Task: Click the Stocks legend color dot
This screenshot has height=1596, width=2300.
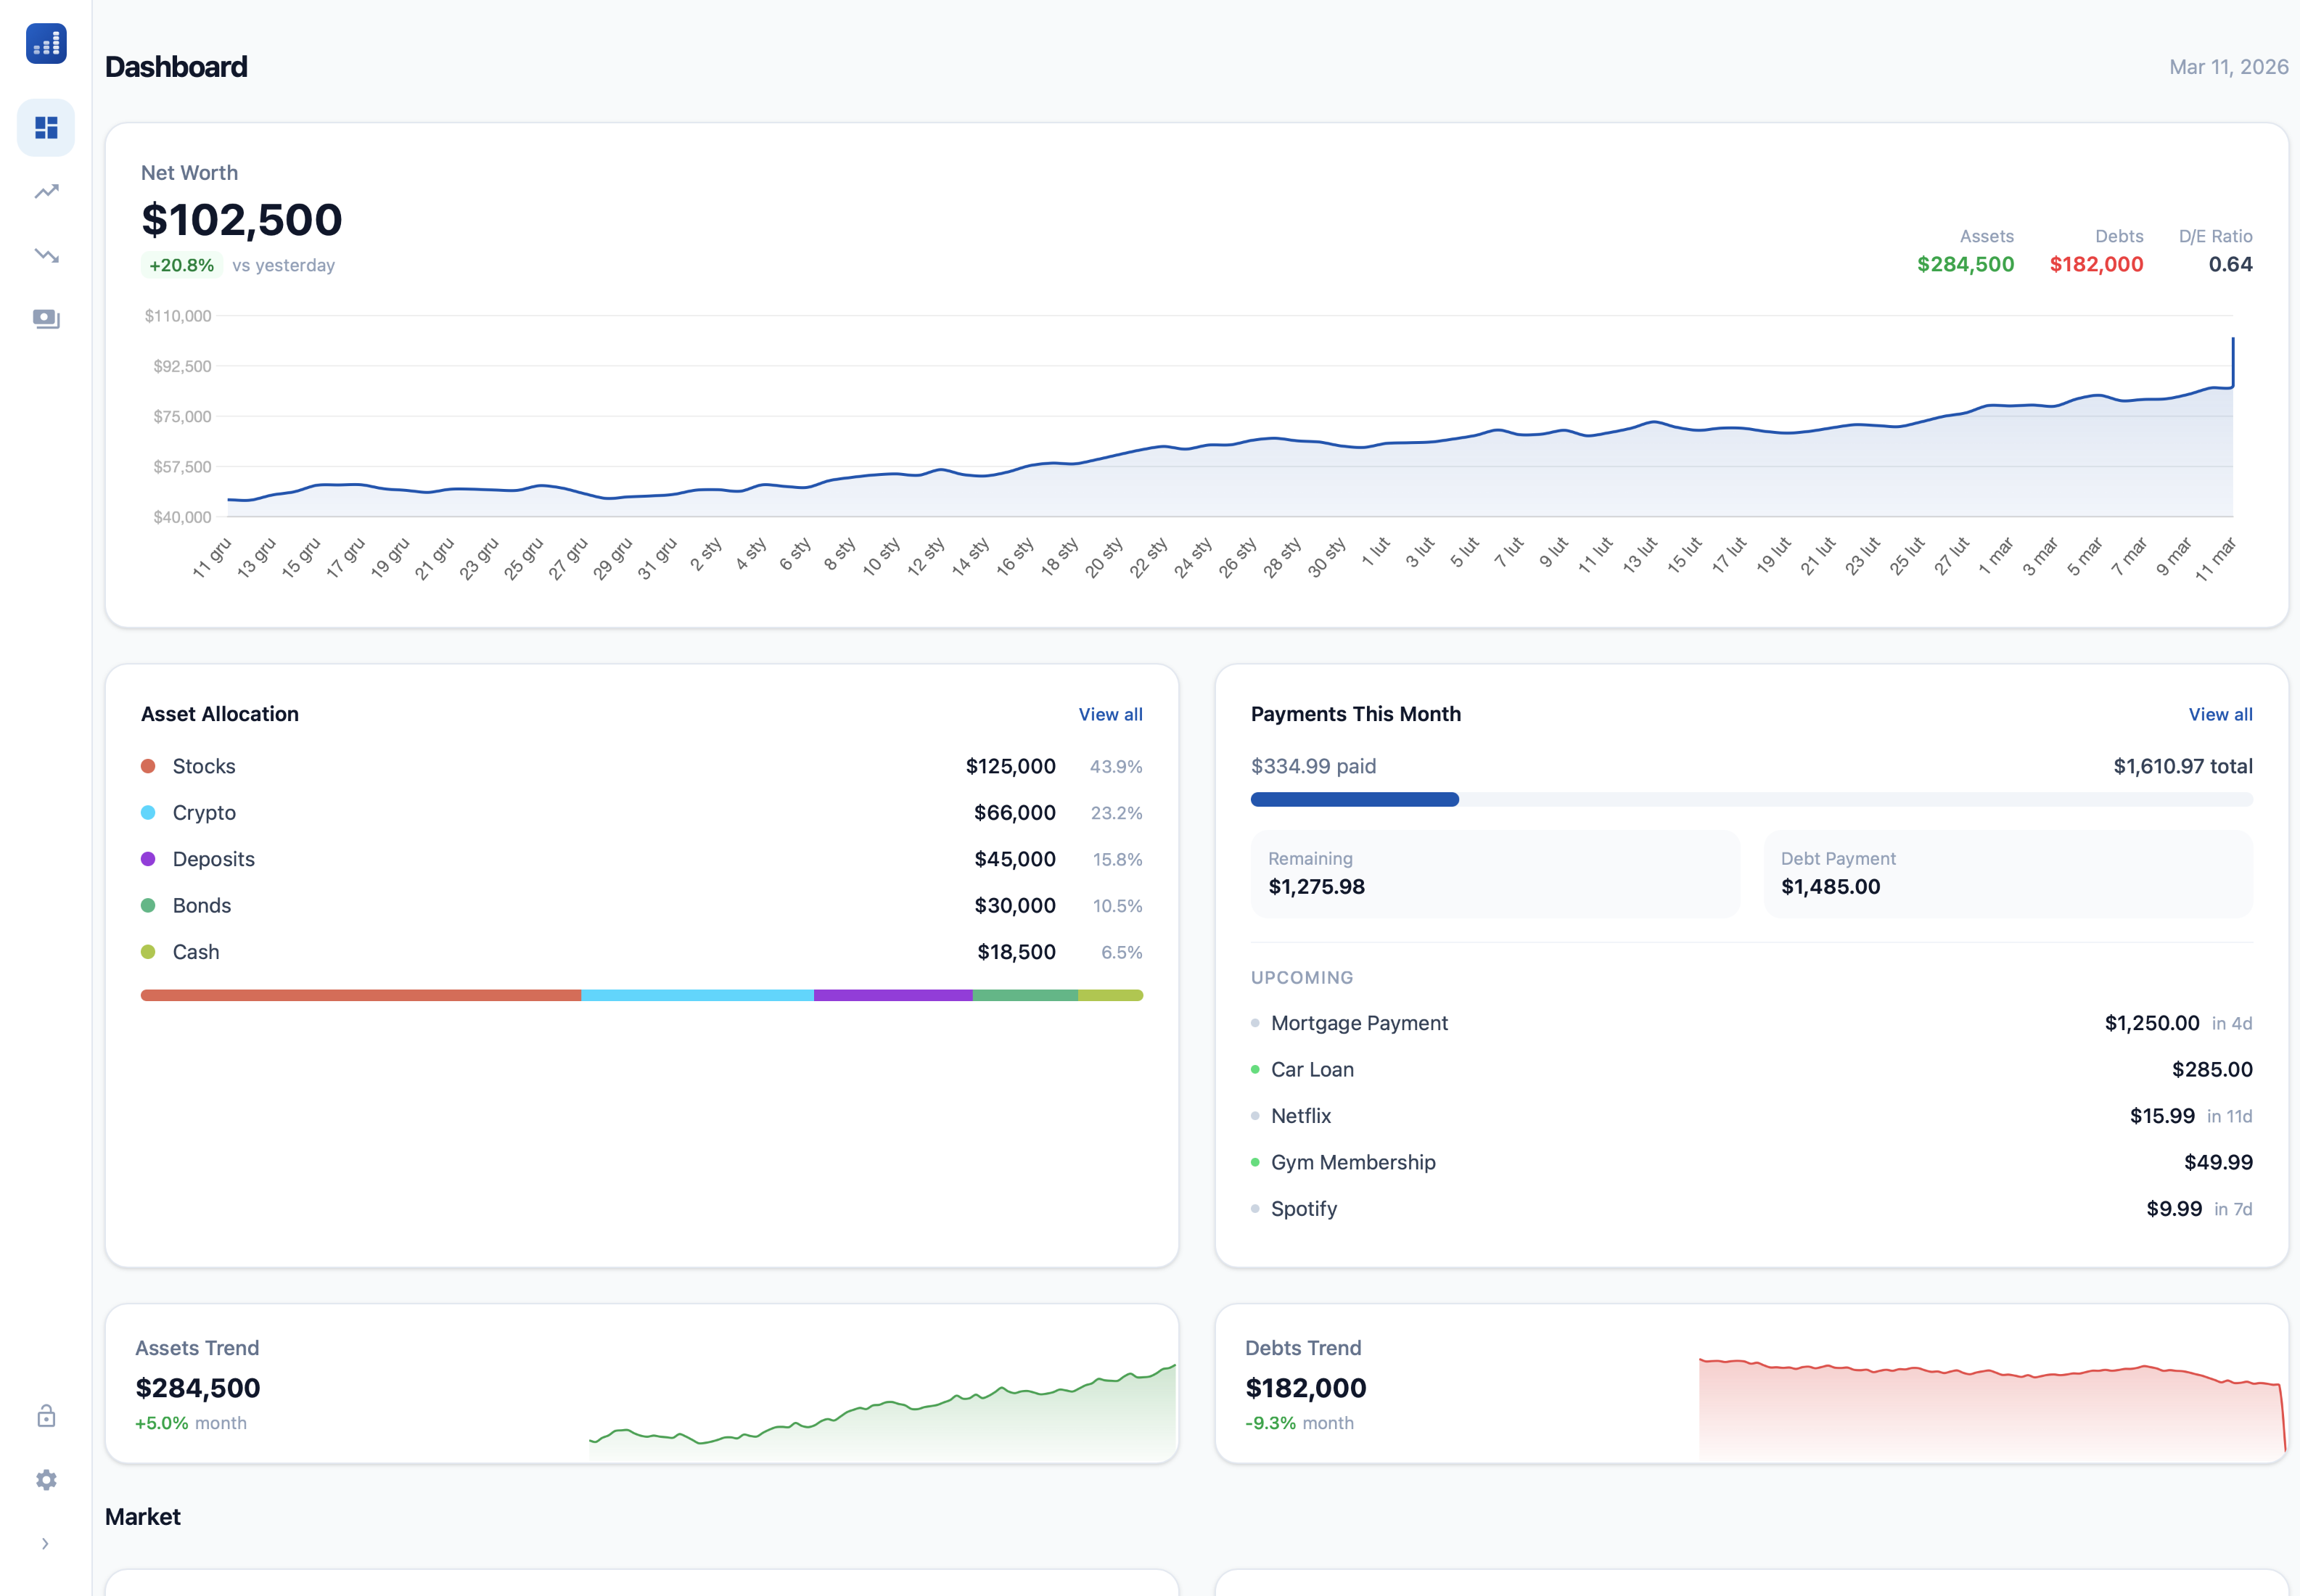Action: pos(148,766)
